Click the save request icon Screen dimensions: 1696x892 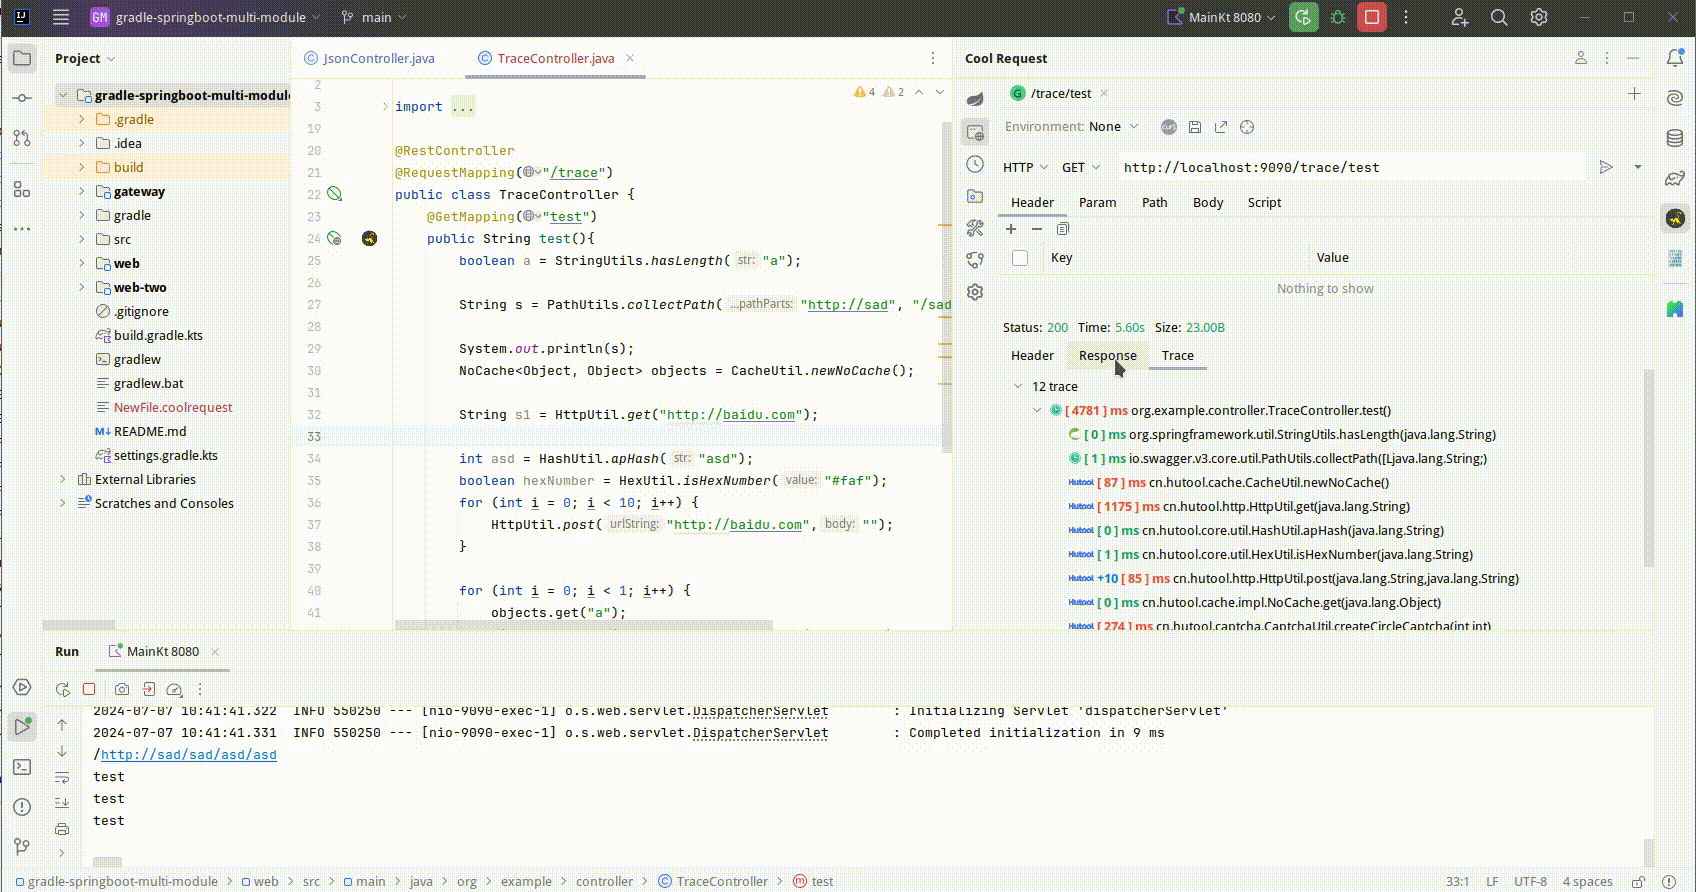tap(1194, 127)
